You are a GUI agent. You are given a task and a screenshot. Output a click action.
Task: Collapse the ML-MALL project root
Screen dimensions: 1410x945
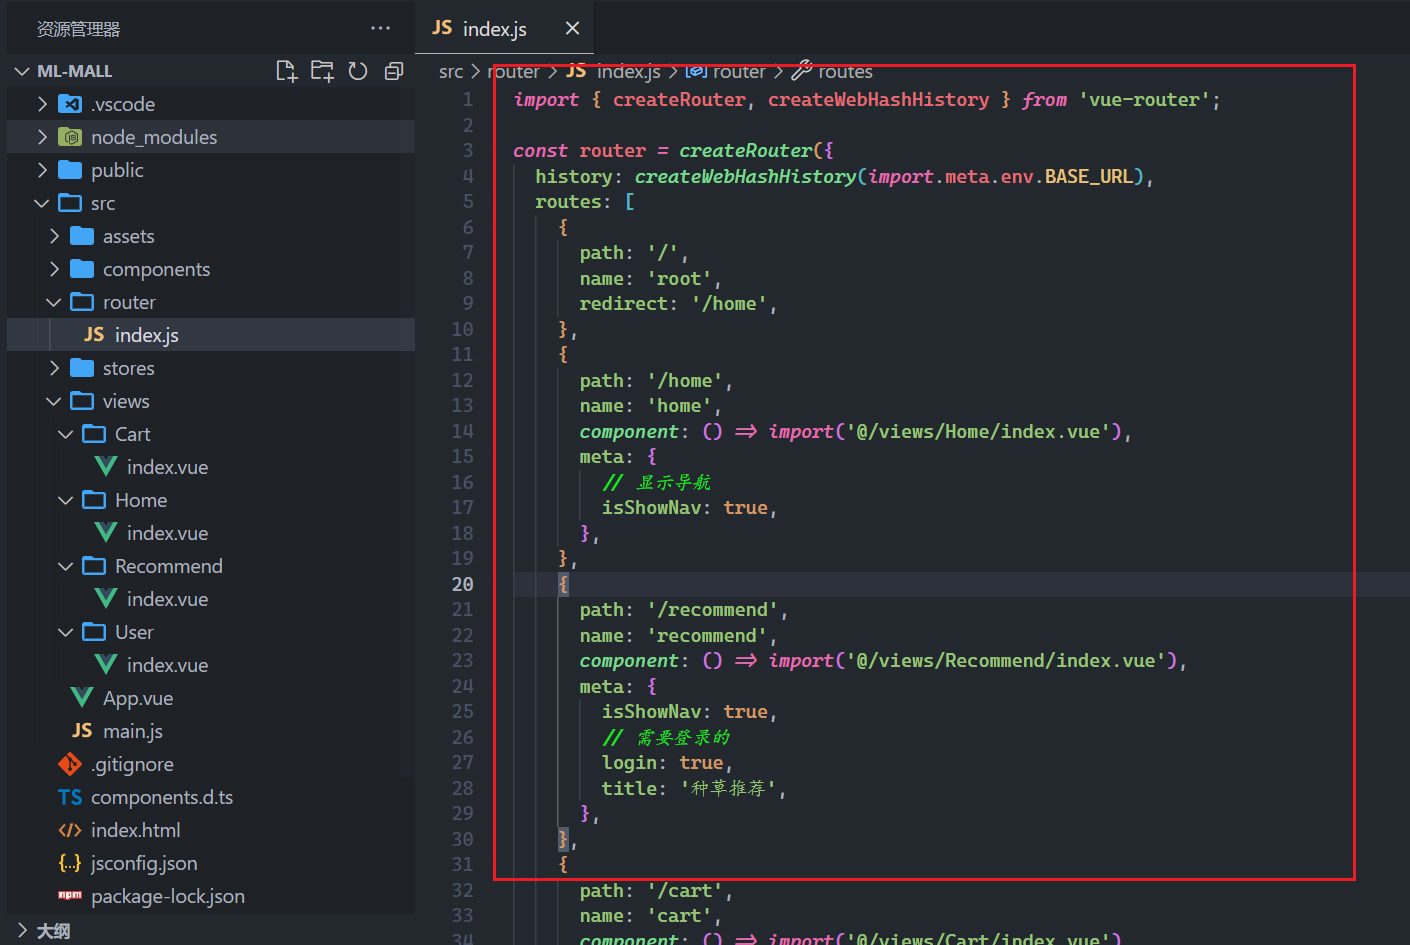tap(22, 71)
